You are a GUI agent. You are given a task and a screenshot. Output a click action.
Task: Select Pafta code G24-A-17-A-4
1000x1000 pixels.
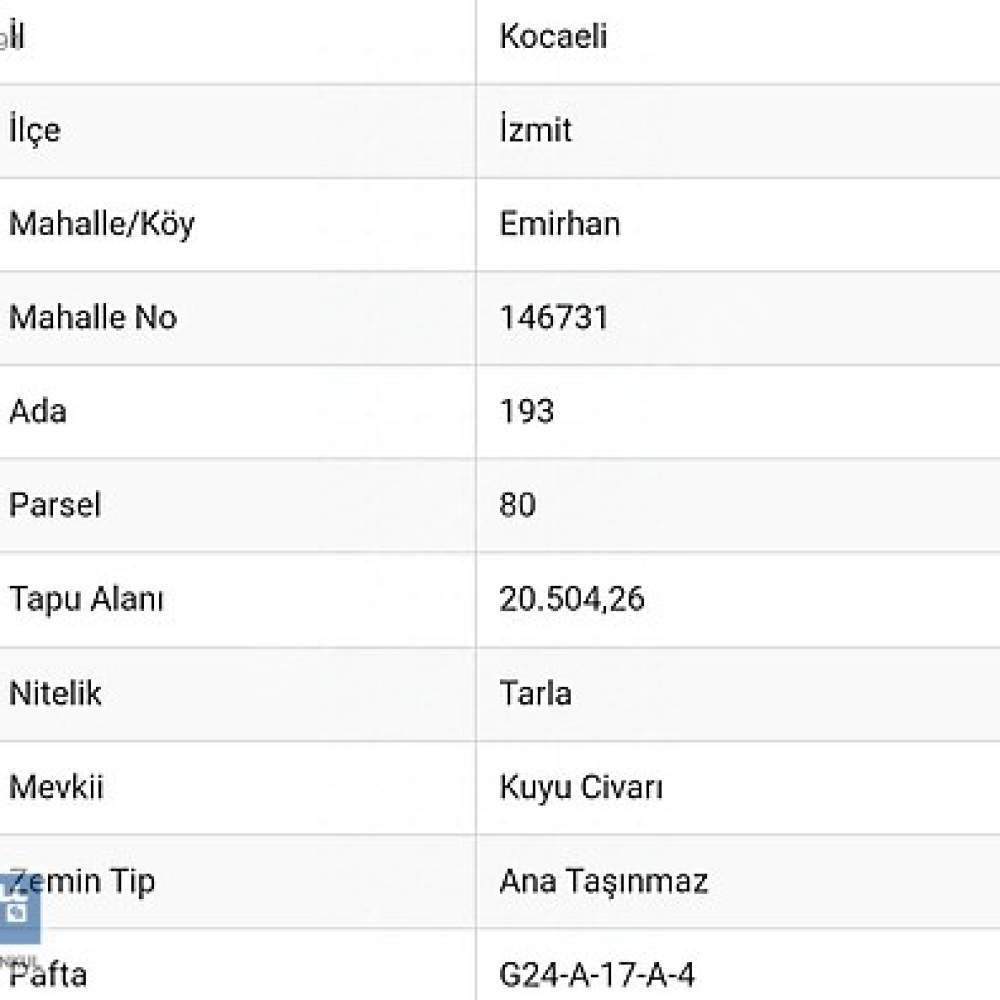(596, 975)
